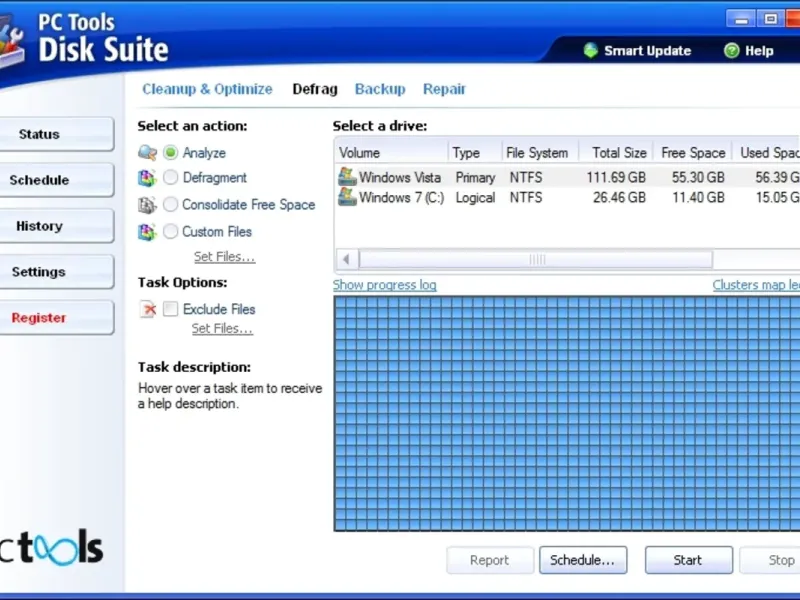Select the Consolidate Free Space radio button
This screenshot has height=600, width=800.
point(170,205)
